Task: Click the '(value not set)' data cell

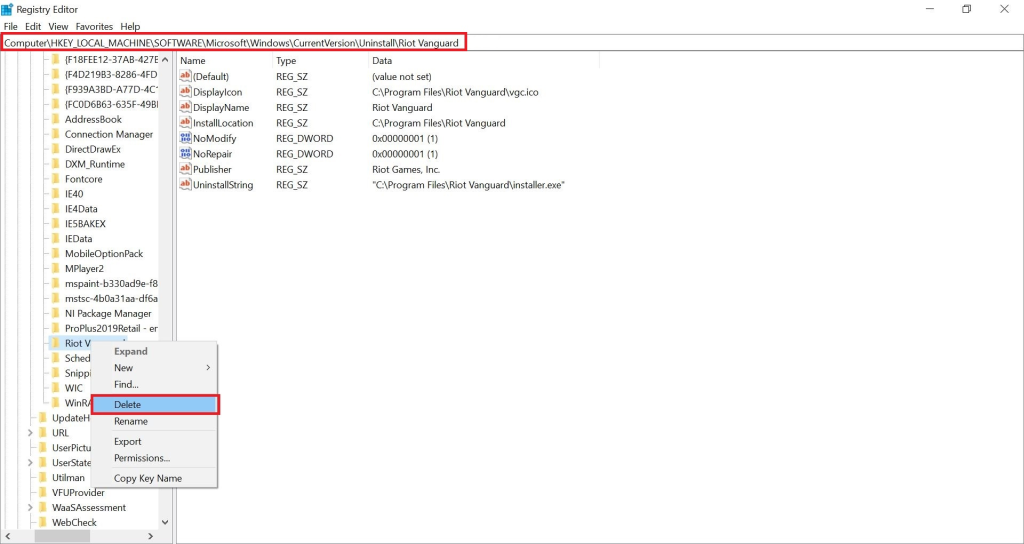Action: (x=402, y=76)
